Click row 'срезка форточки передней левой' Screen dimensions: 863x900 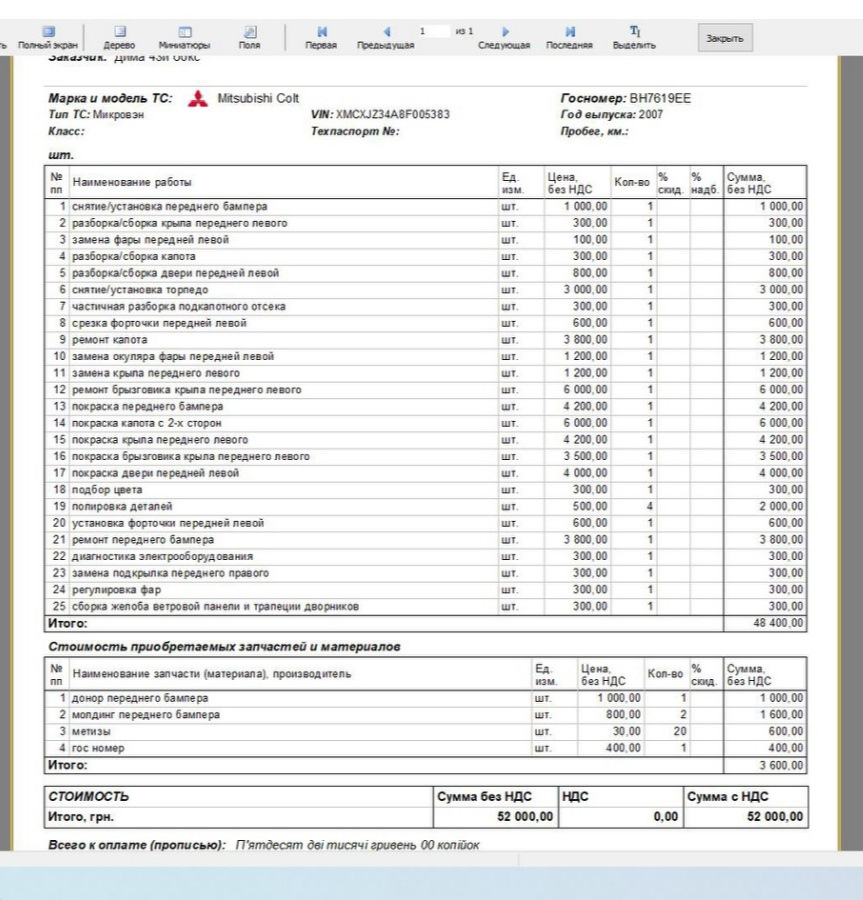pos(425,323)
